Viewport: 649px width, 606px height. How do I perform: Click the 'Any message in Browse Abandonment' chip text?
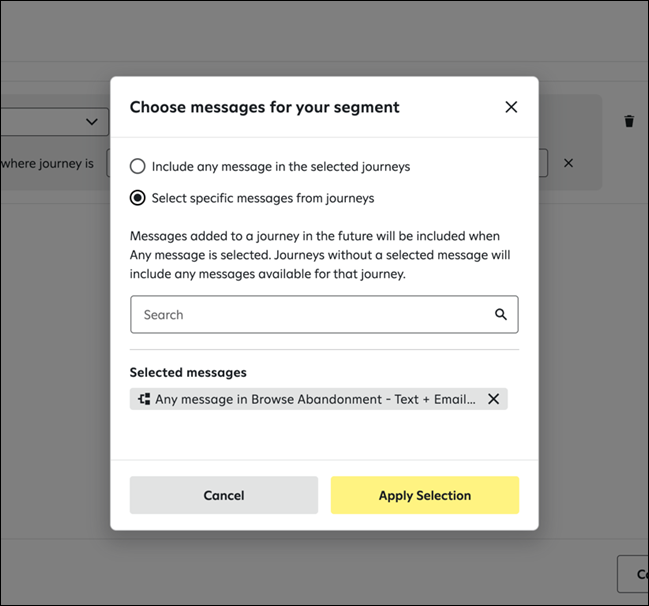pyautogui.click(x=315, y=399)
